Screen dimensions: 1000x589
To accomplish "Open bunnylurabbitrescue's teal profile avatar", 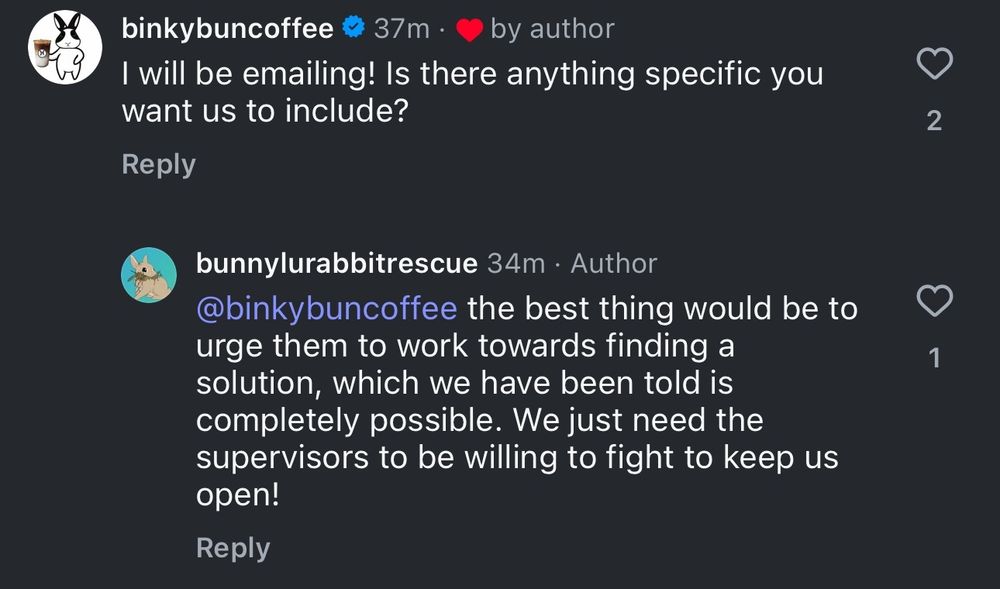I will (149, 275).
